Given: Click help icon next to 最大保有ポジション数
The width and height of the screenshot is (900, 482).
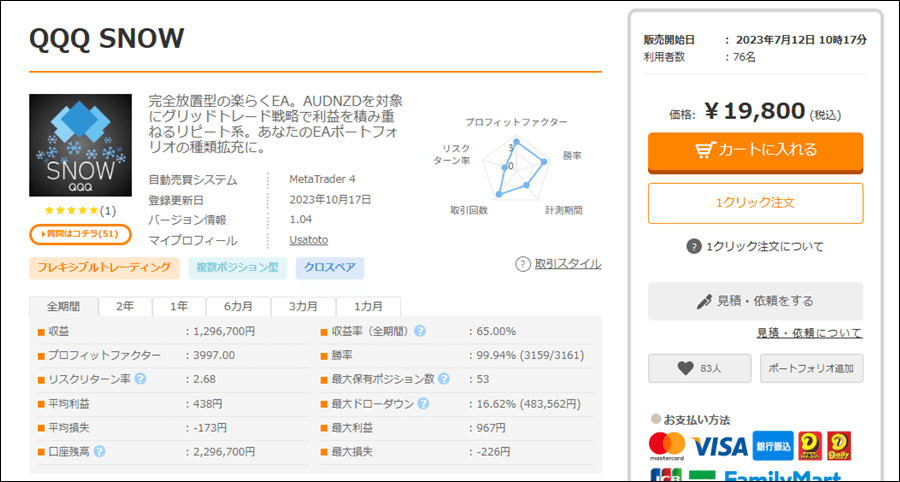Looking at the screenshot, I should pyautogui.click(x=444, y=379).
